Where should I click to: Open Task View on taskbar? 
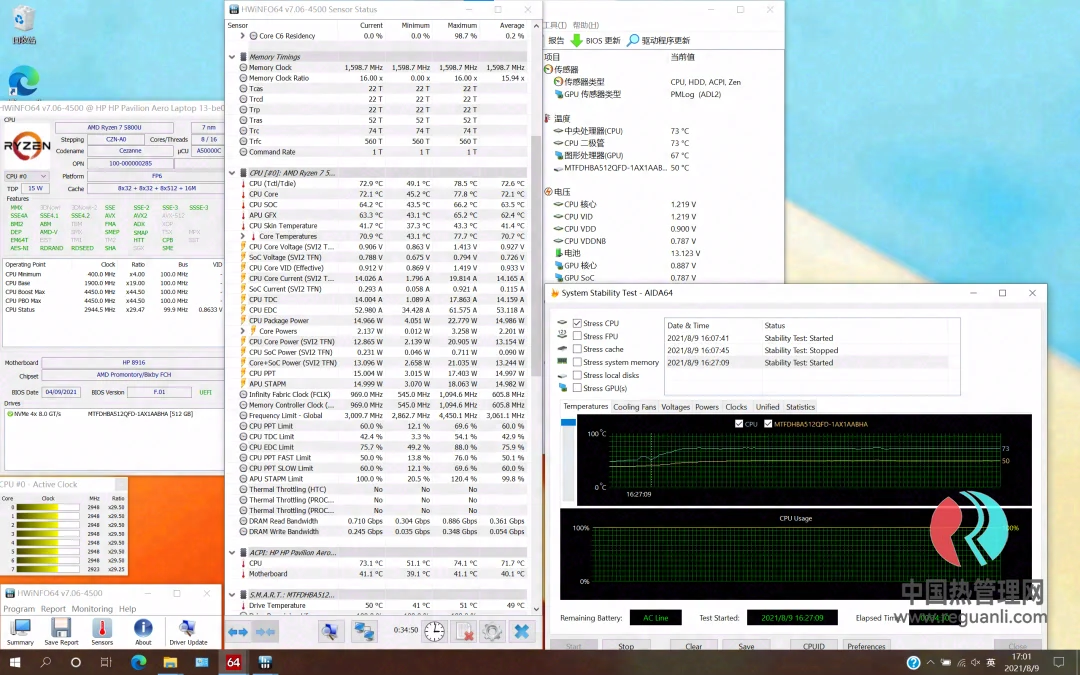(x=105, y=663)
